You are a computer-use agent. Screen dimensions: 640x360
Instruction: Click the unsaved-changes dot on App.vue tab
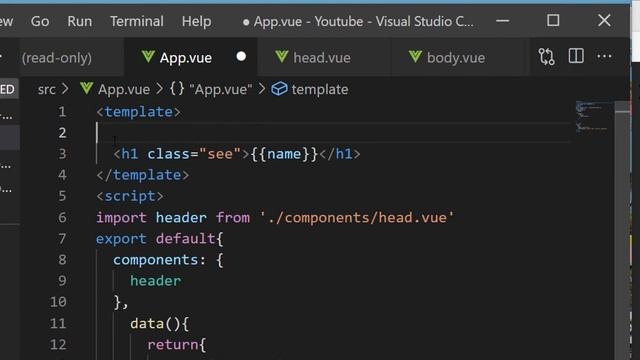click(x=241, y=56)
